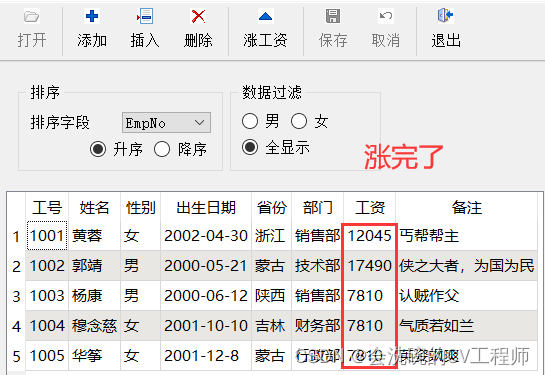The height and width of the screenshot is (375, 545).
Task: Select row header number 1
Action: (x=16, y=236)
